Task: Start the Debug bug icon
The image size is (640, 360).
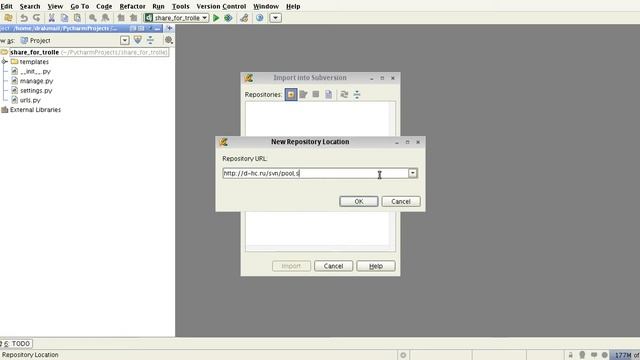Action: pos(229,18)
